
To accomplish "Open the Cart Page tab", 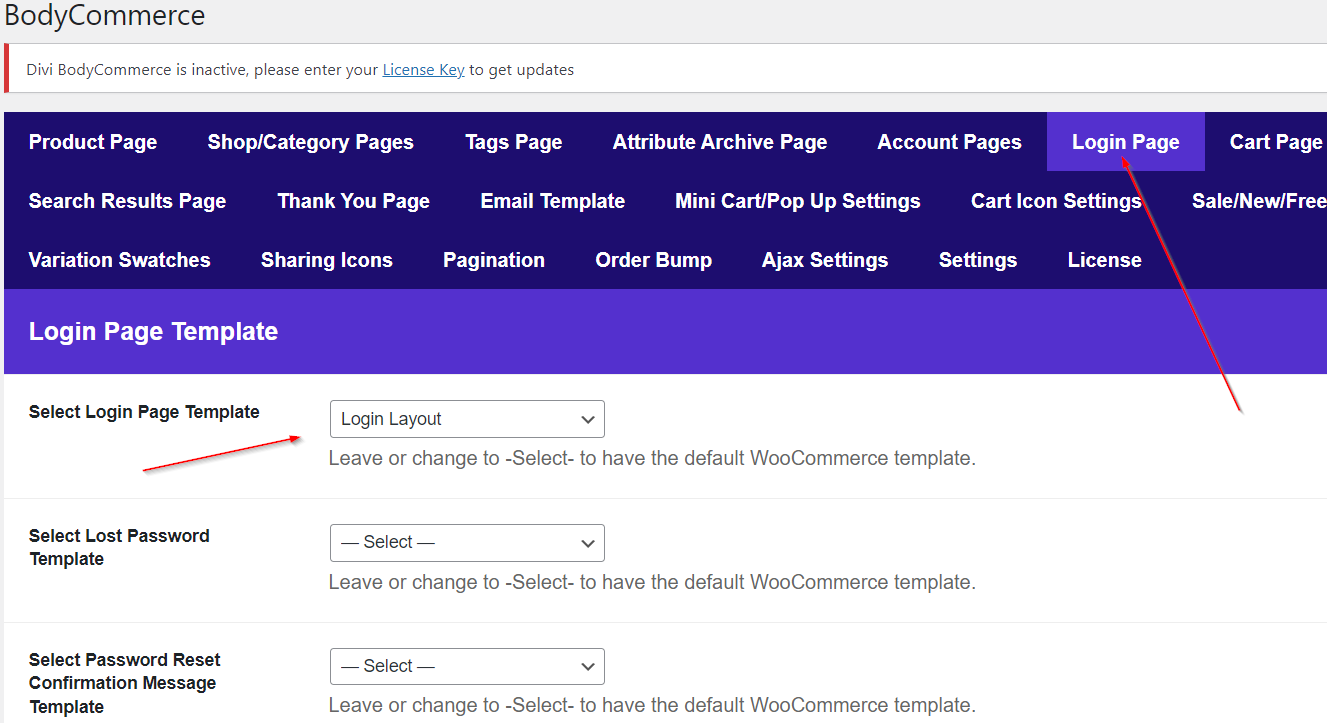I will point(1275,142).
